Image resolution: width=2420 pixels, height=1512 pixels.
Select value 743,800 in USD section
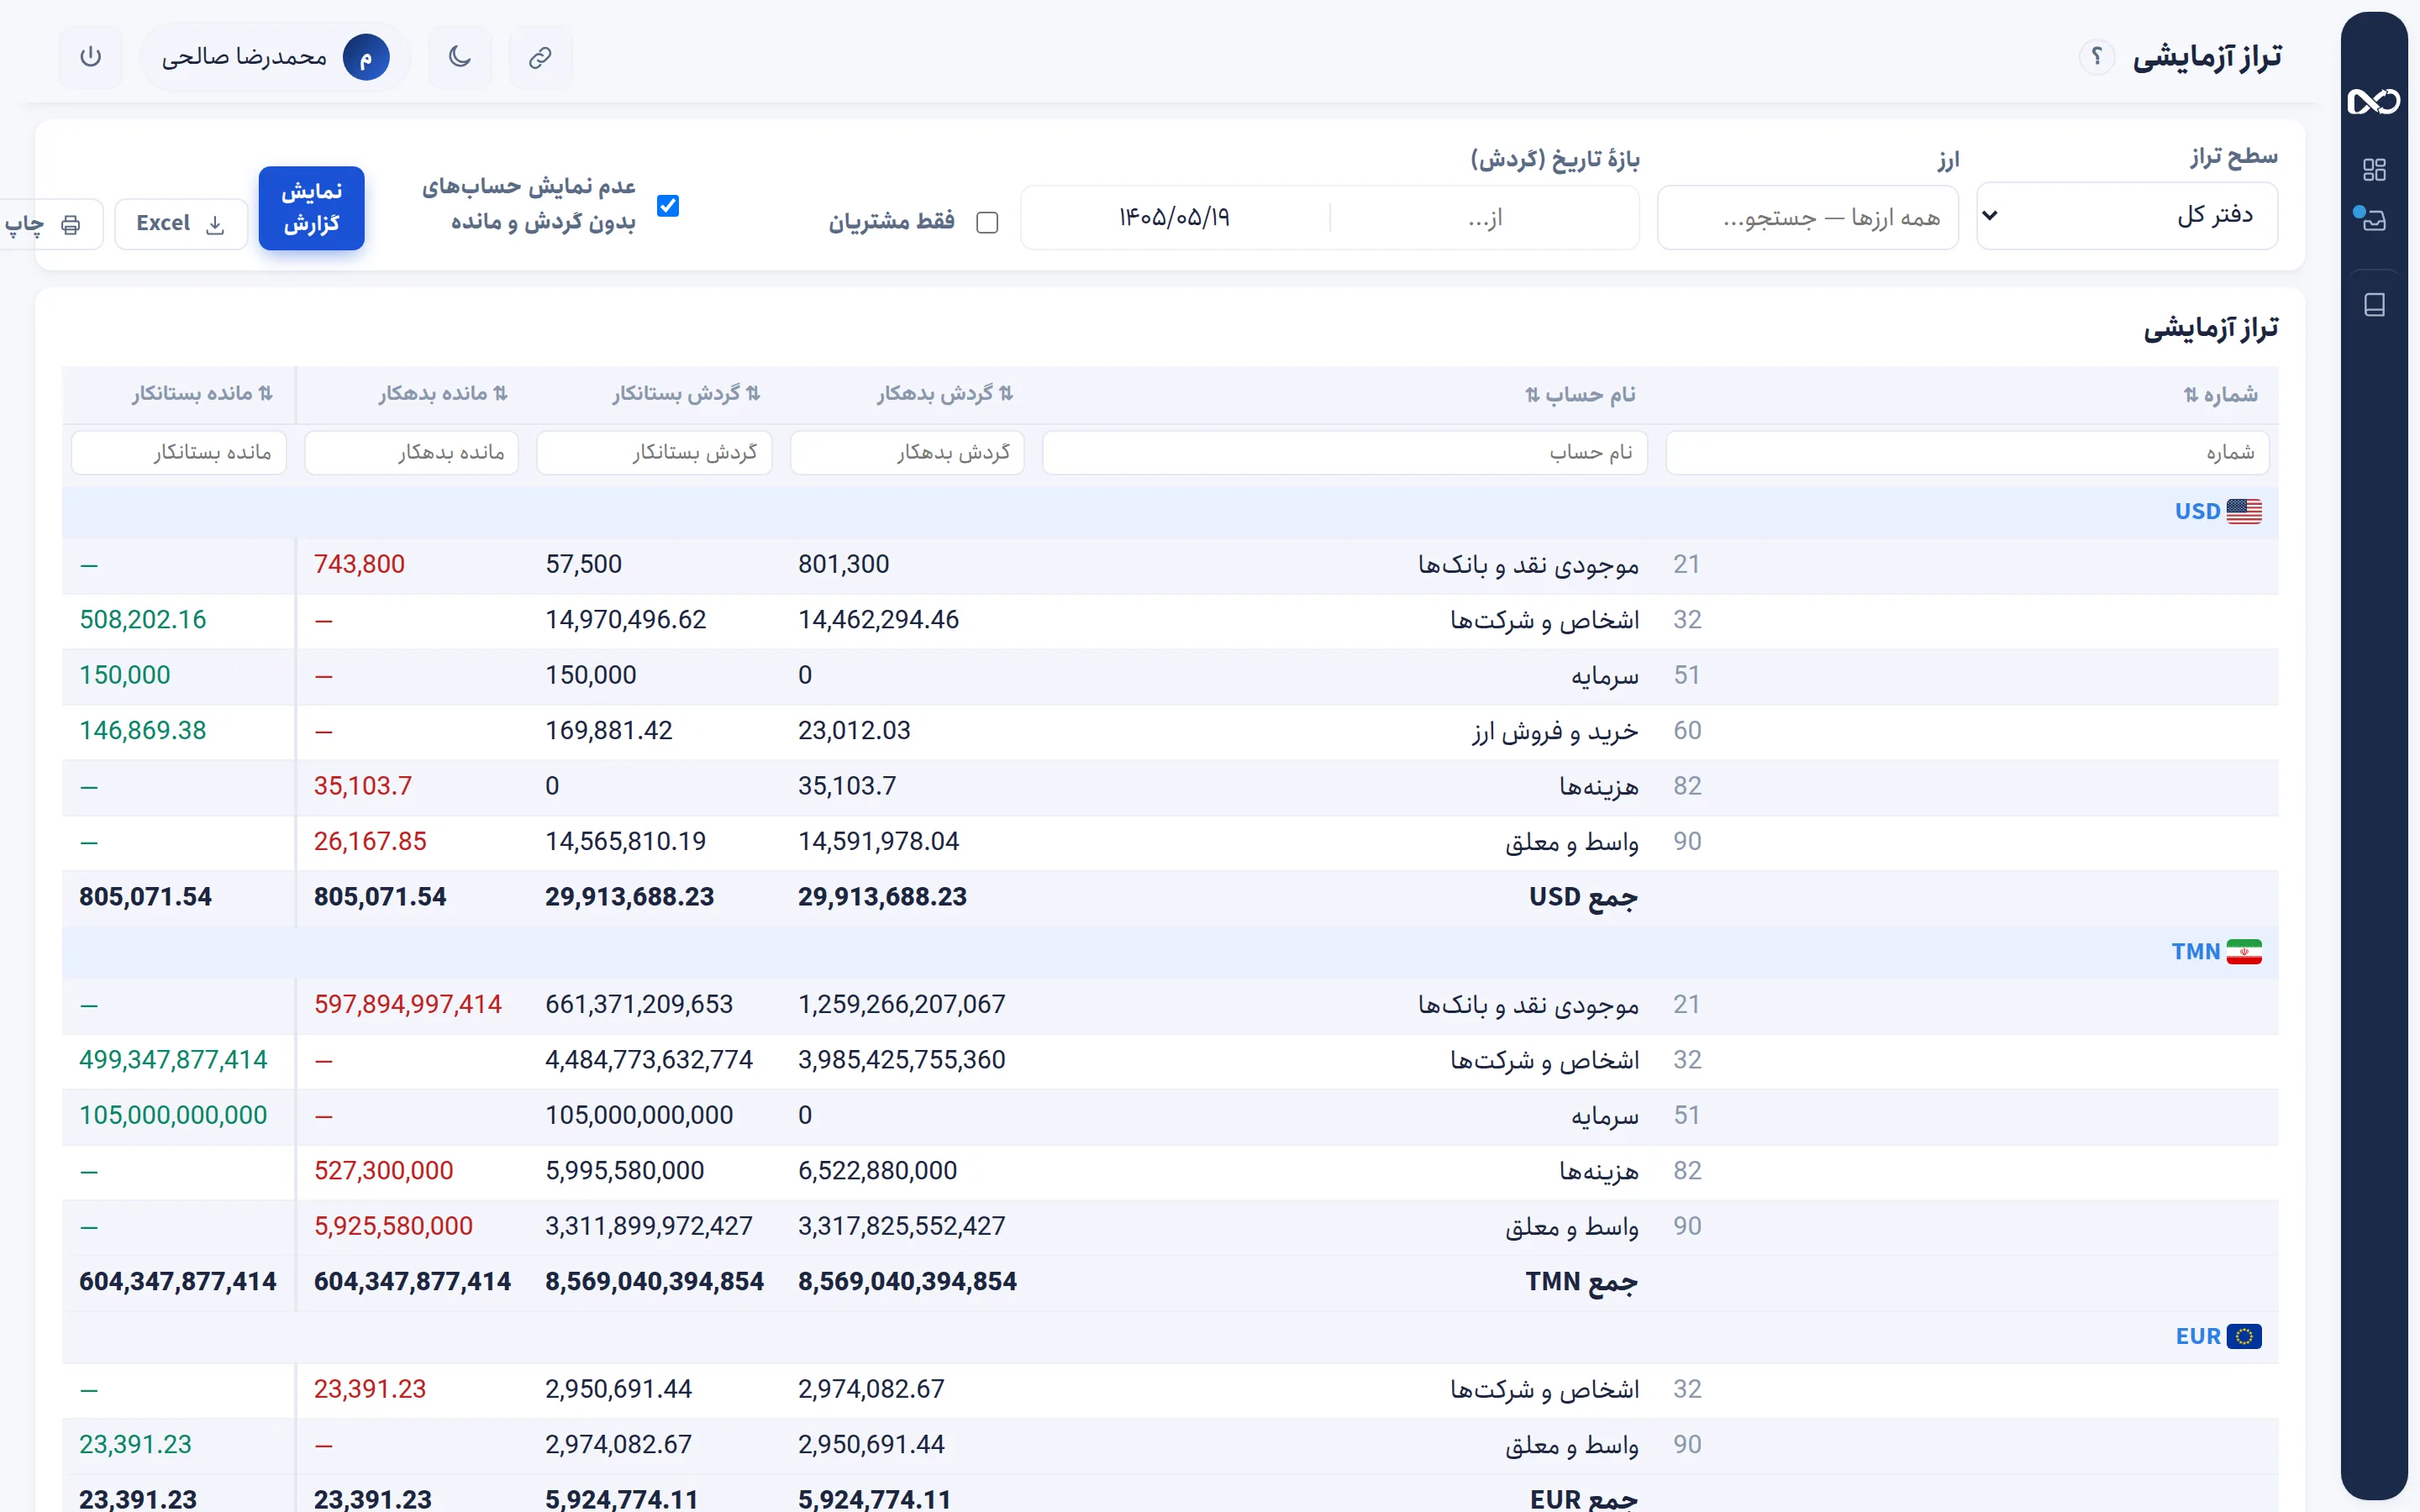pos(359,564)
